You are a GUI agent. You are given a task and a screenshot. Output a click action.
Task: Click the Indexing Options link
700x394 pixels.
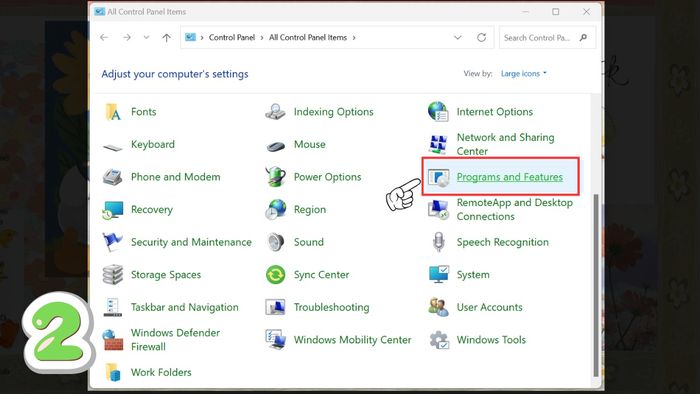point(333,112)
